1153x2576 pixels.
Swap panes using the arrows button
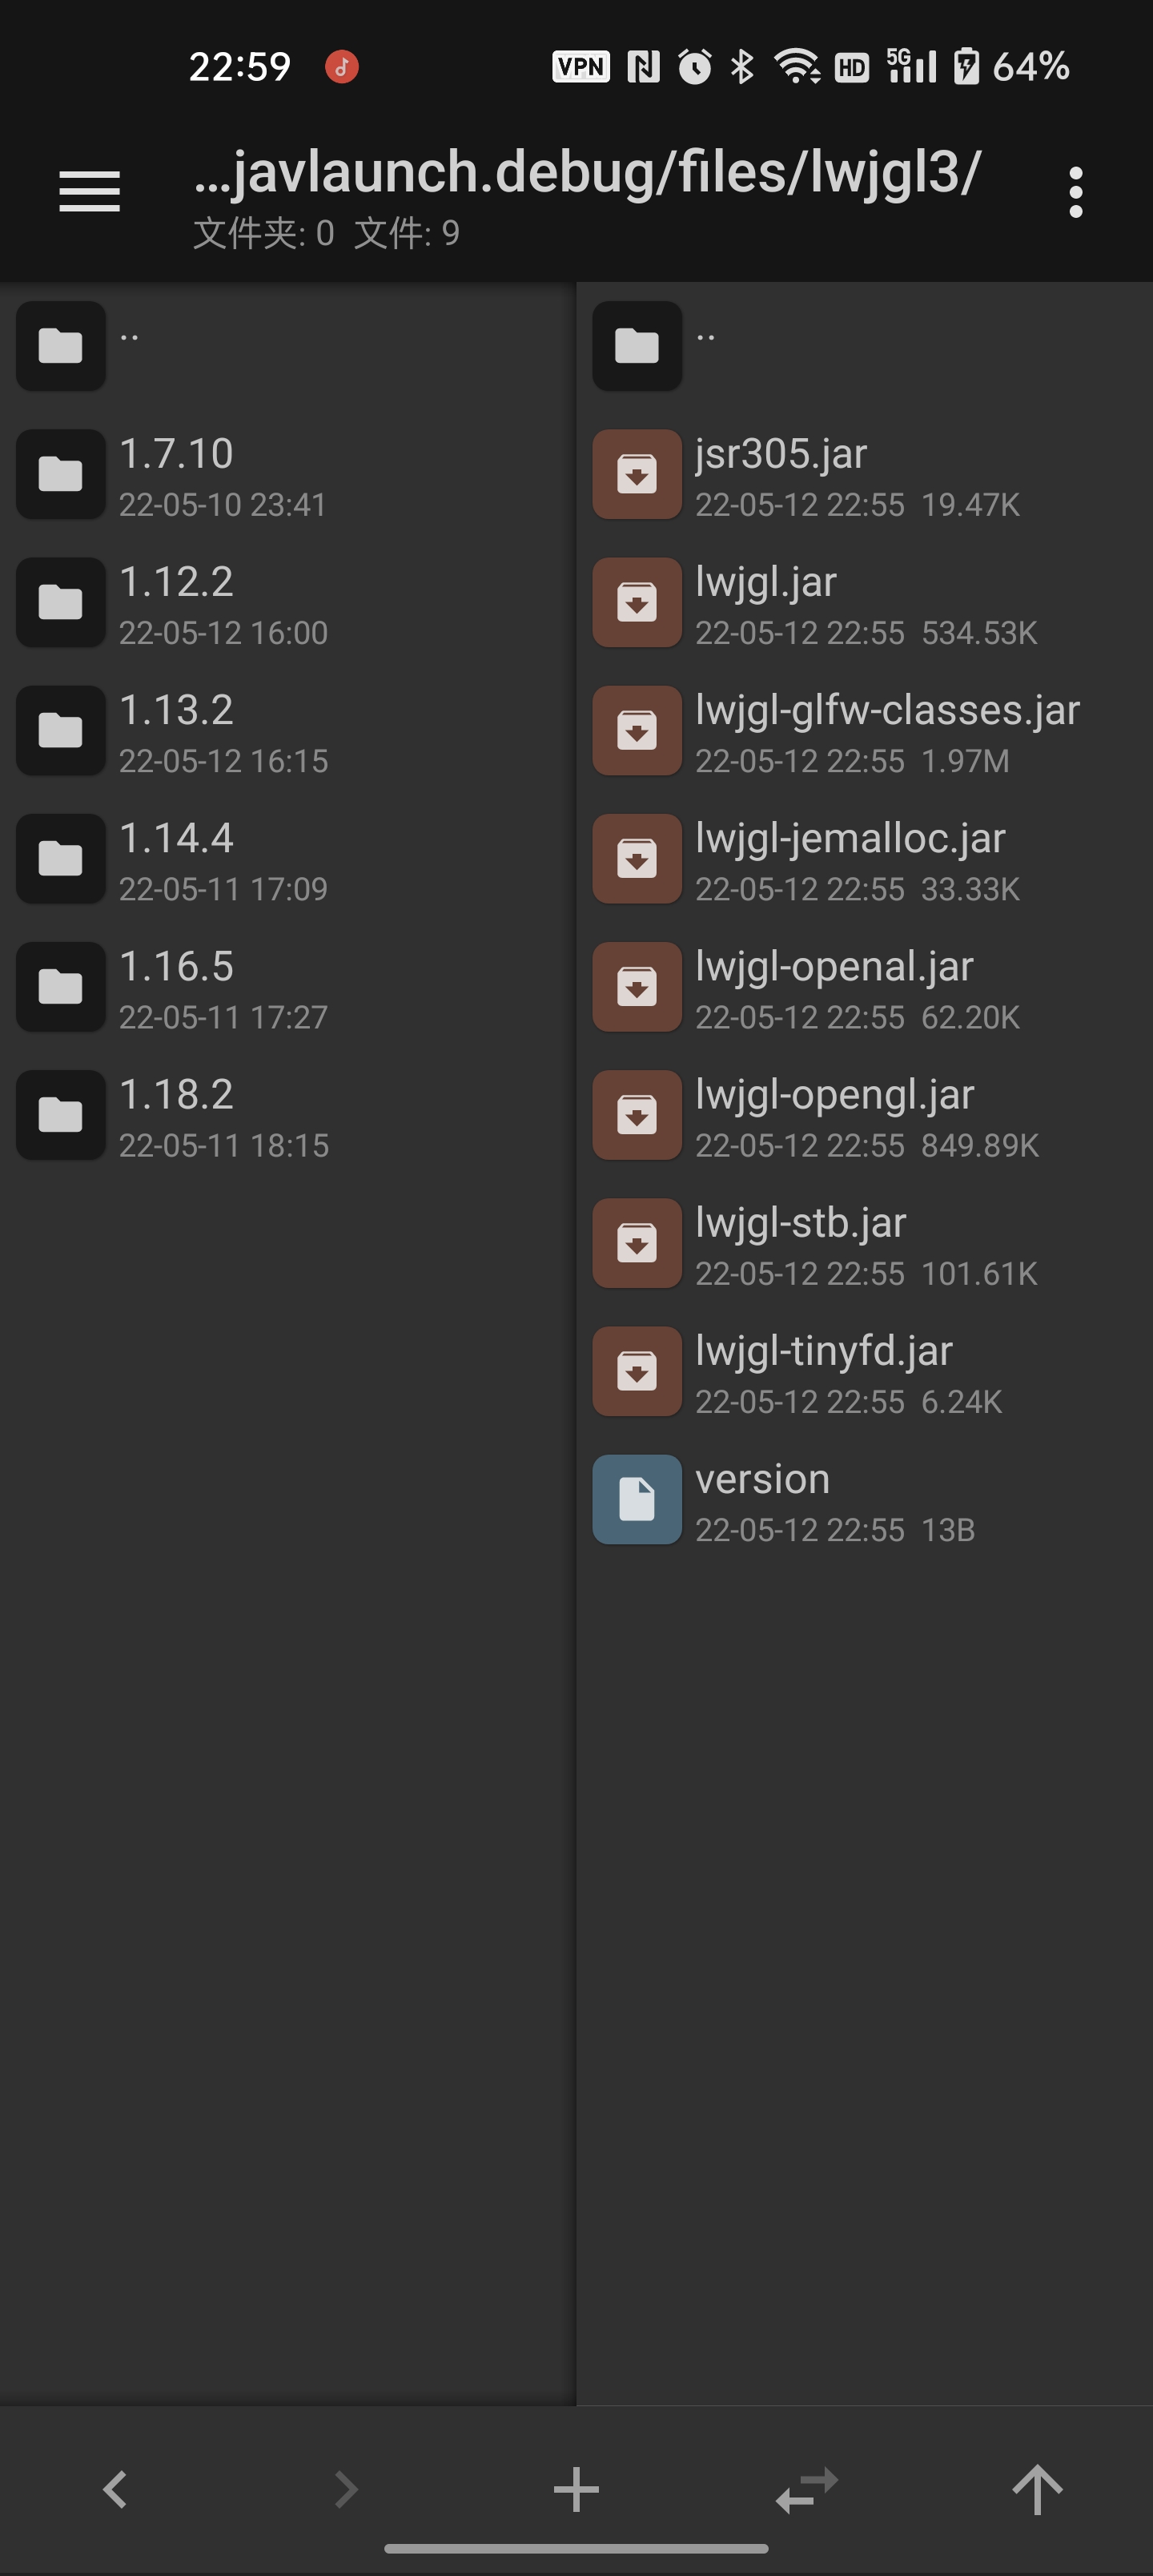(x=806, y=2487)
